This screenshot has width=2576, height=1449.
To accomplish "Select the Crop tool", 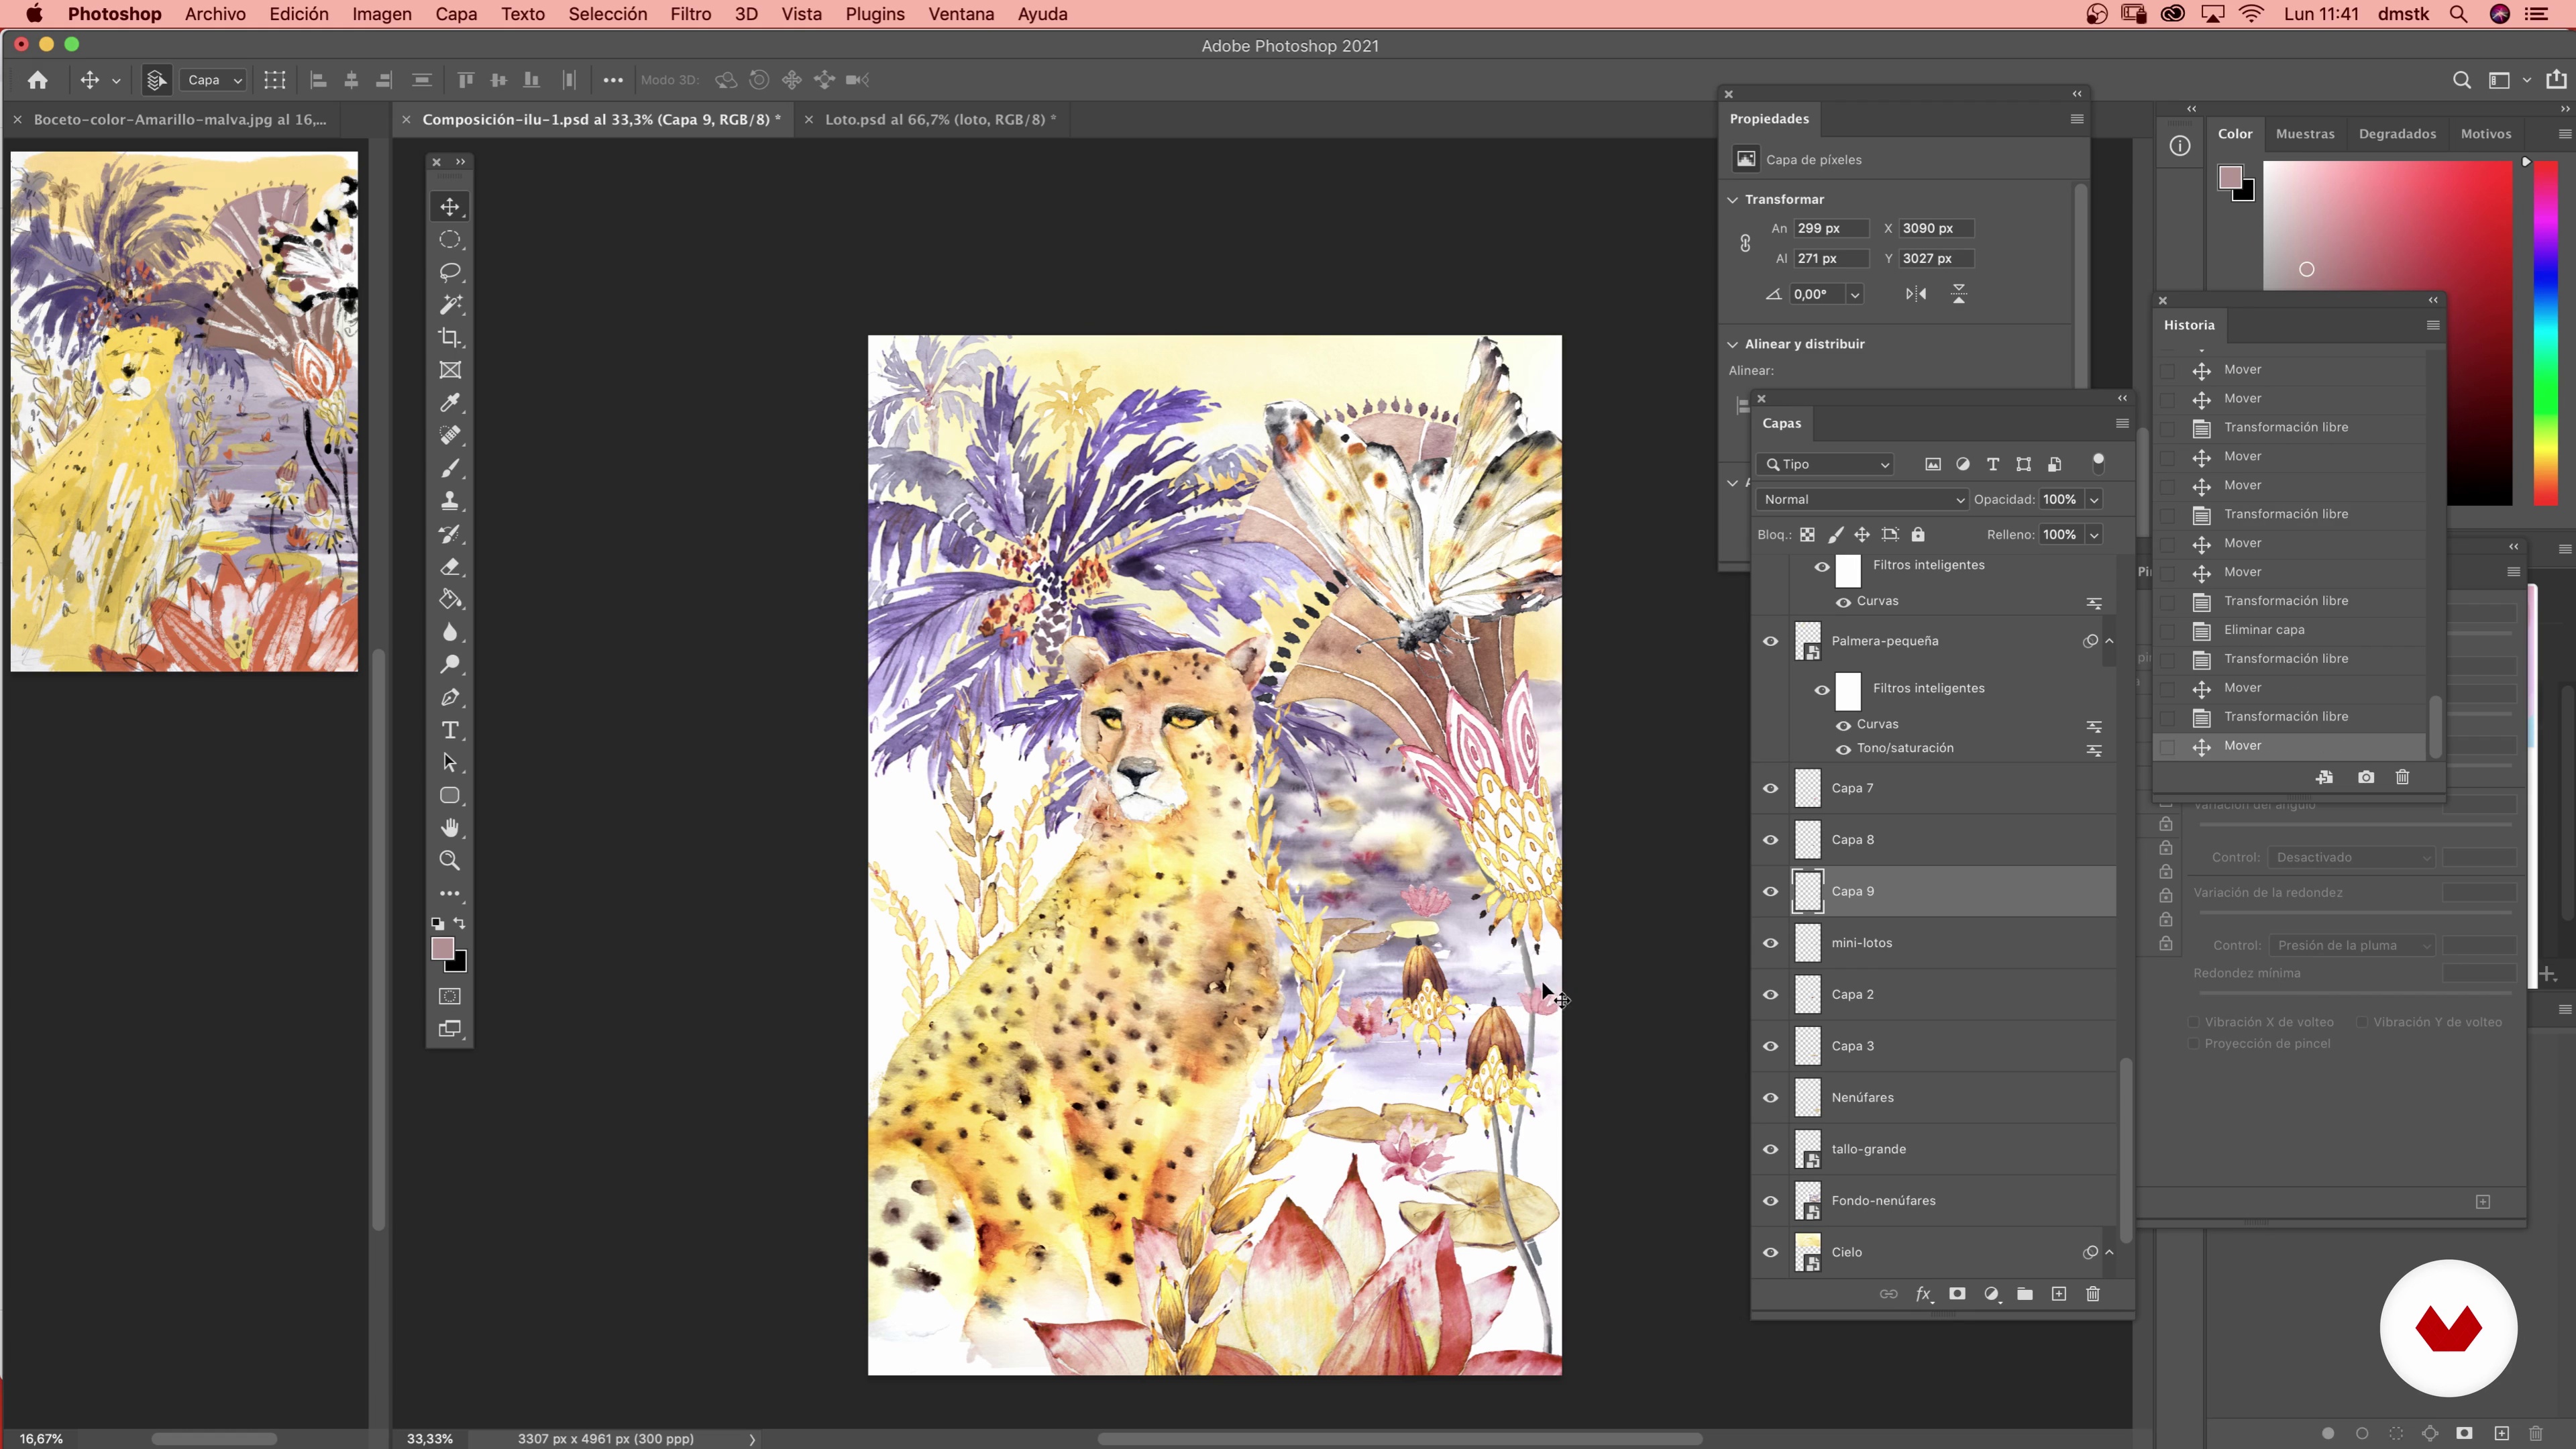I will point(450,338).
